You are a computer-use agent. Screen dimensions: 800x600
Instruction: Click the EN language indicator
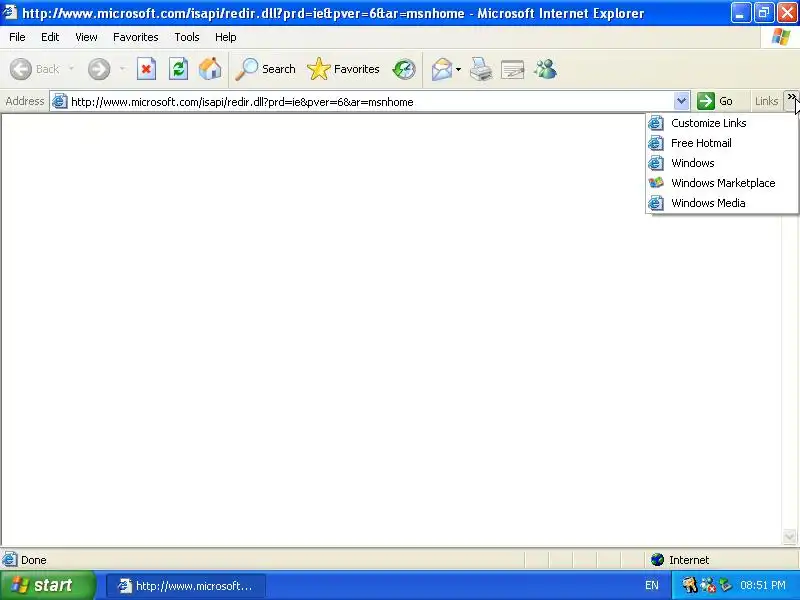[652, 585]
